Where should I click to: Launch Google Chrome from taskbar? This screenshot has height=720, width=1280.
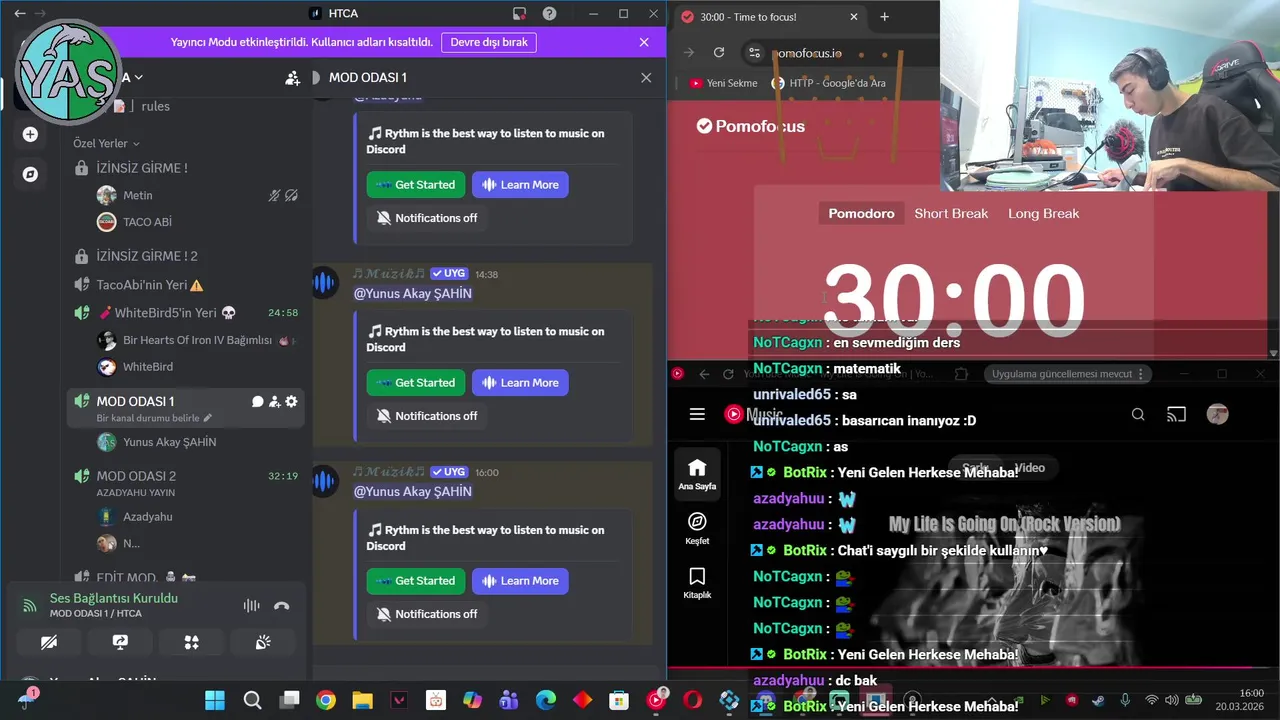click(326, 700)
